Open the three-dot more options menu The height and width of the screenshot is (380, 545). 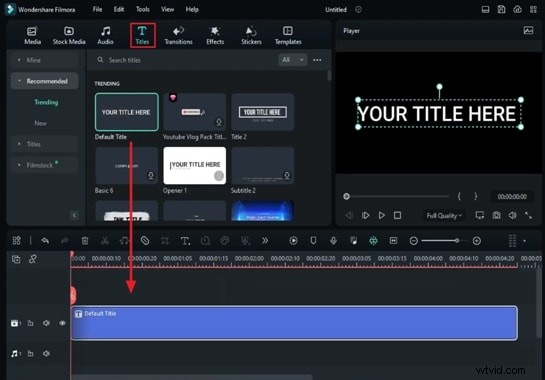[317, 60]
